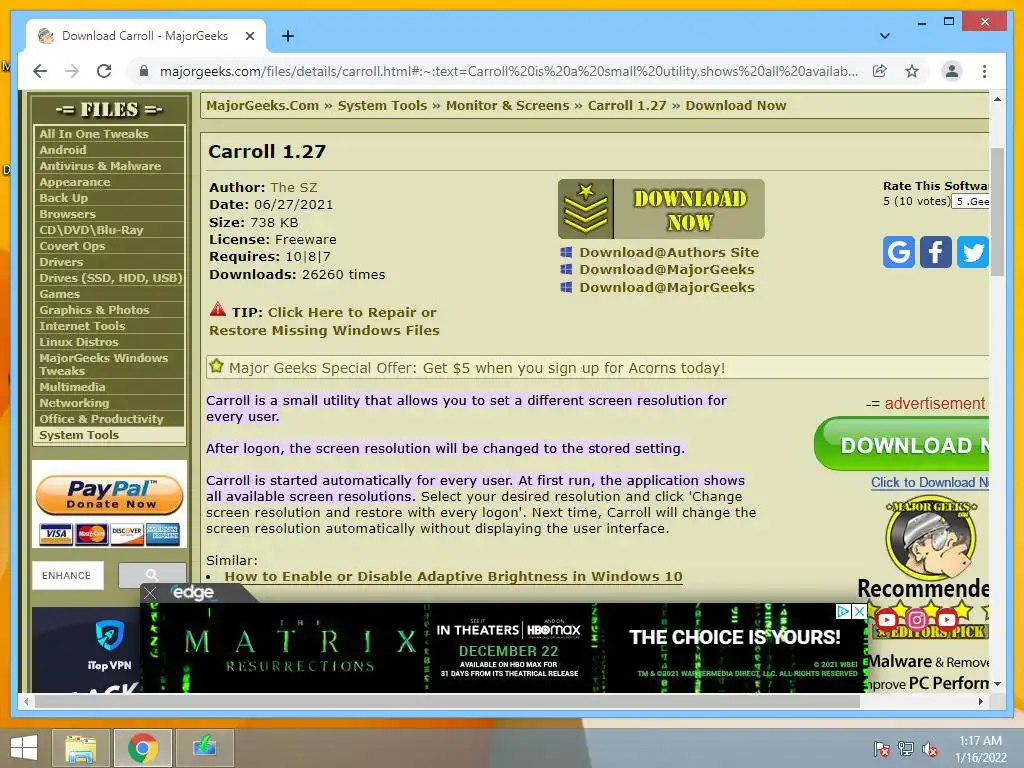This screenshot has height=768, width=1024.
Task: Open CD\DVD\Blu-Ray category
Action: (x=109, y=230)
